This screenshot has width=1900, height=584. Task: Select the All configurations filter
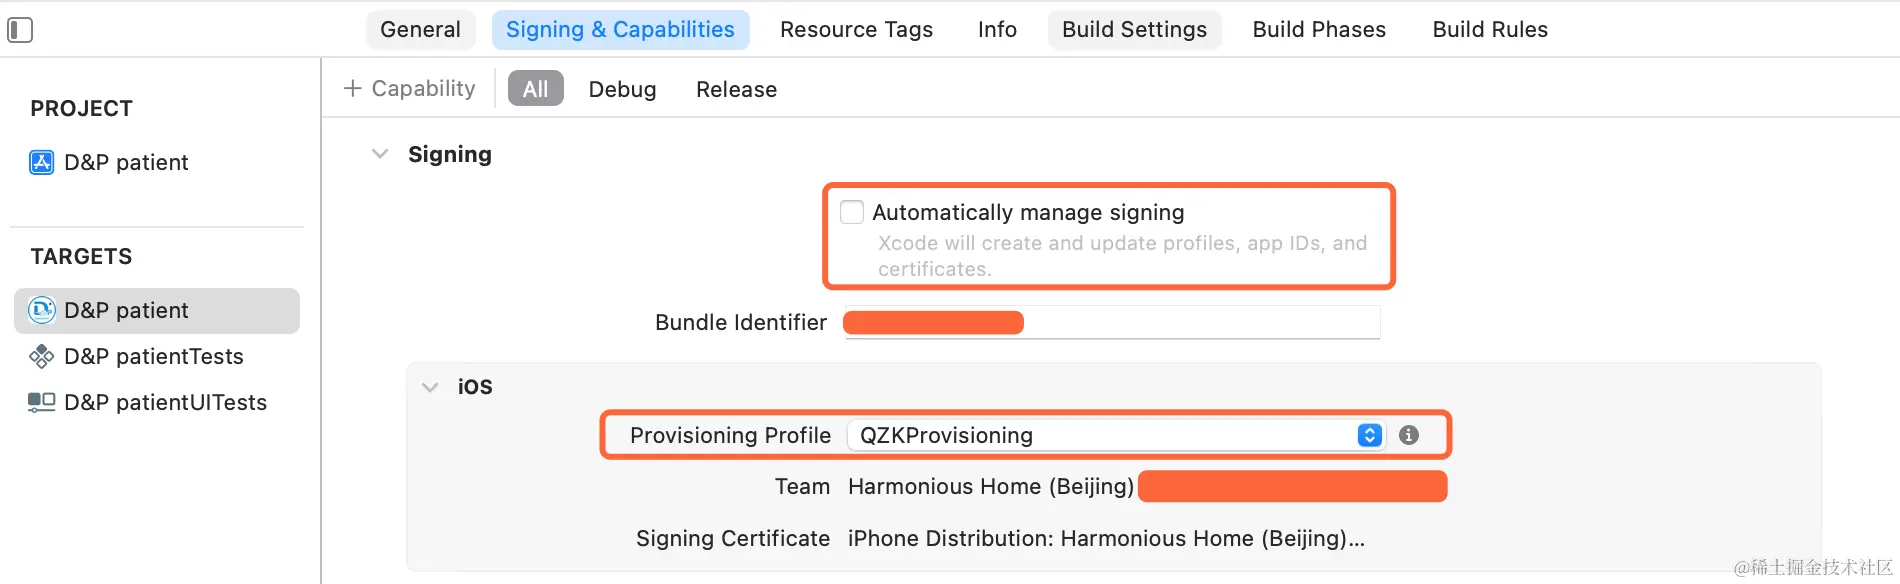[535, 89]
